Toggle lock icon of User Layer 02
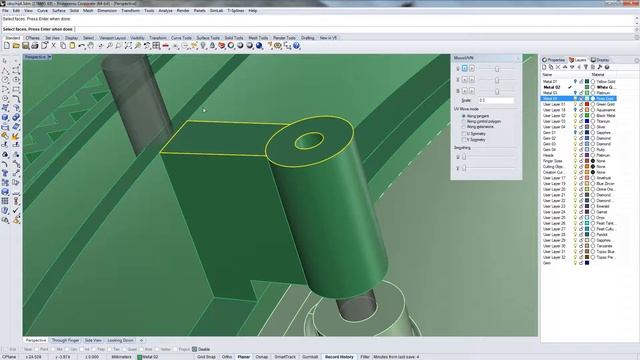Screen dimensions: 640x360 (581, 116)
